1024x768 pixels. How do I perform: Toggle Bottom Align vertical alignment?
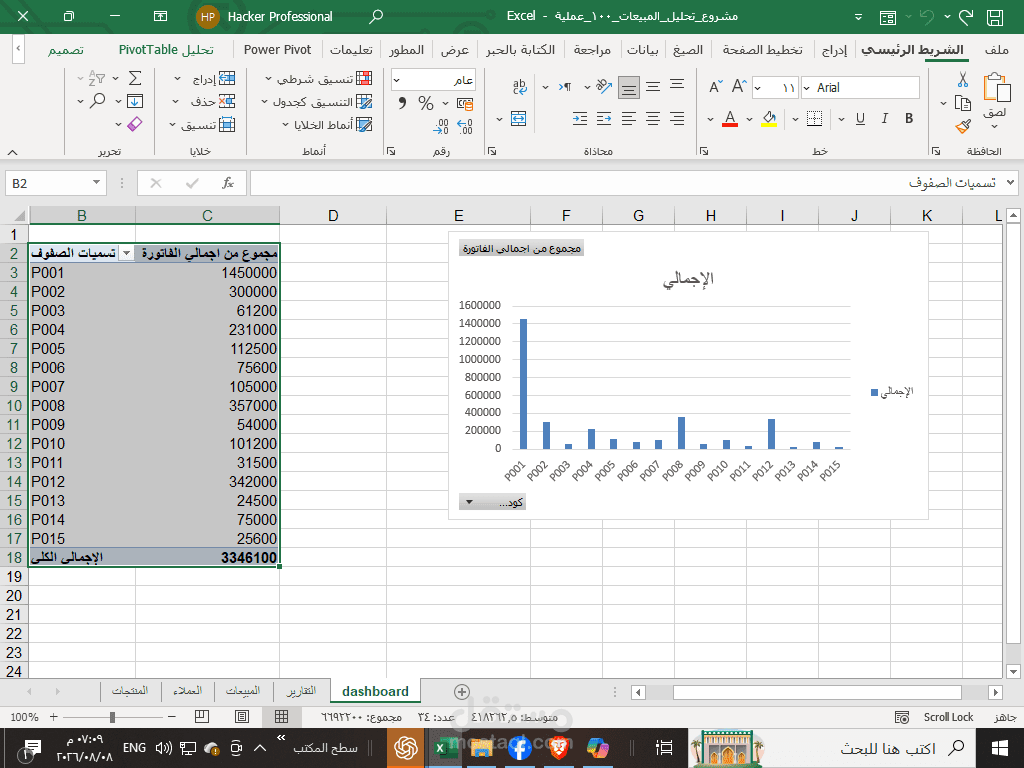point(629,88)
